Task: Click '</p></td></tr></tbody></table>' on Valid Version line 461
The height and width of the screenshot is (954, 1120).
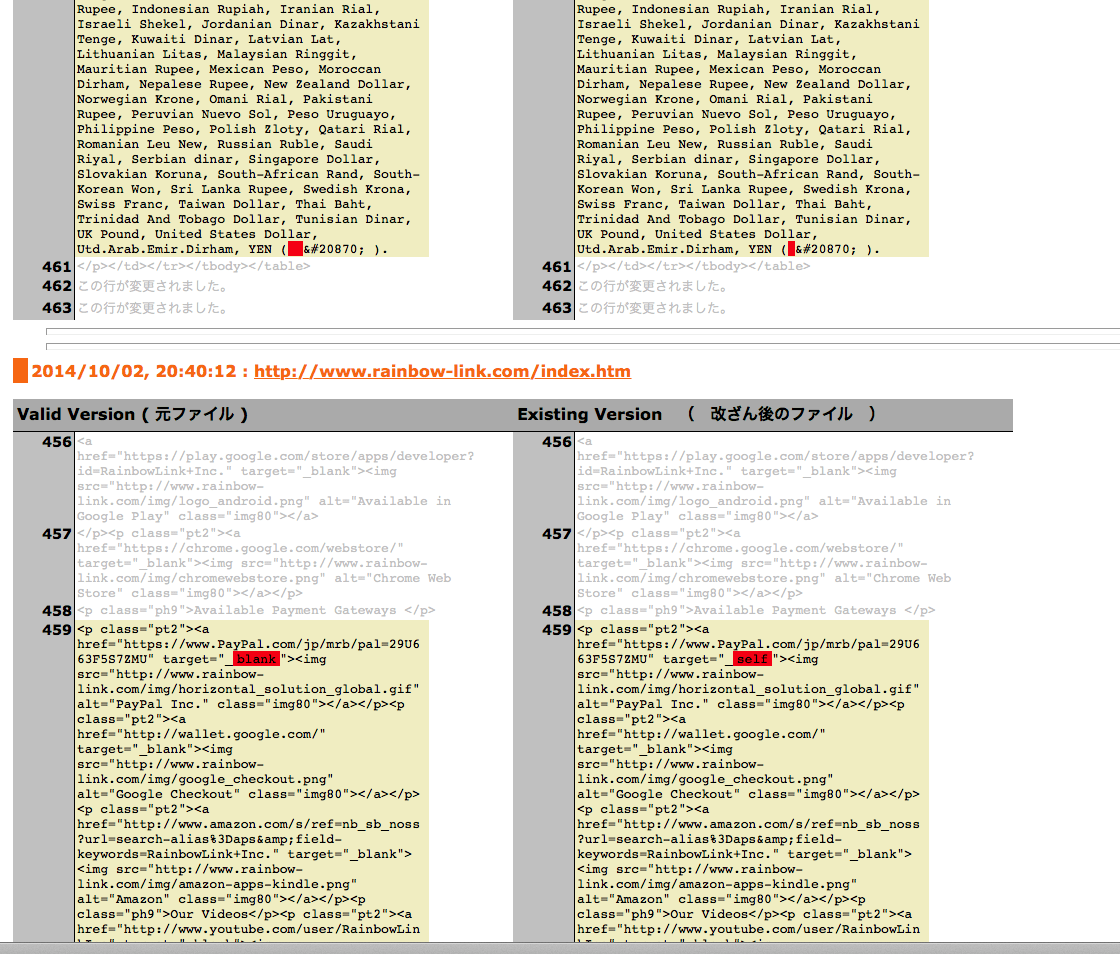Action: coord(194,266)
